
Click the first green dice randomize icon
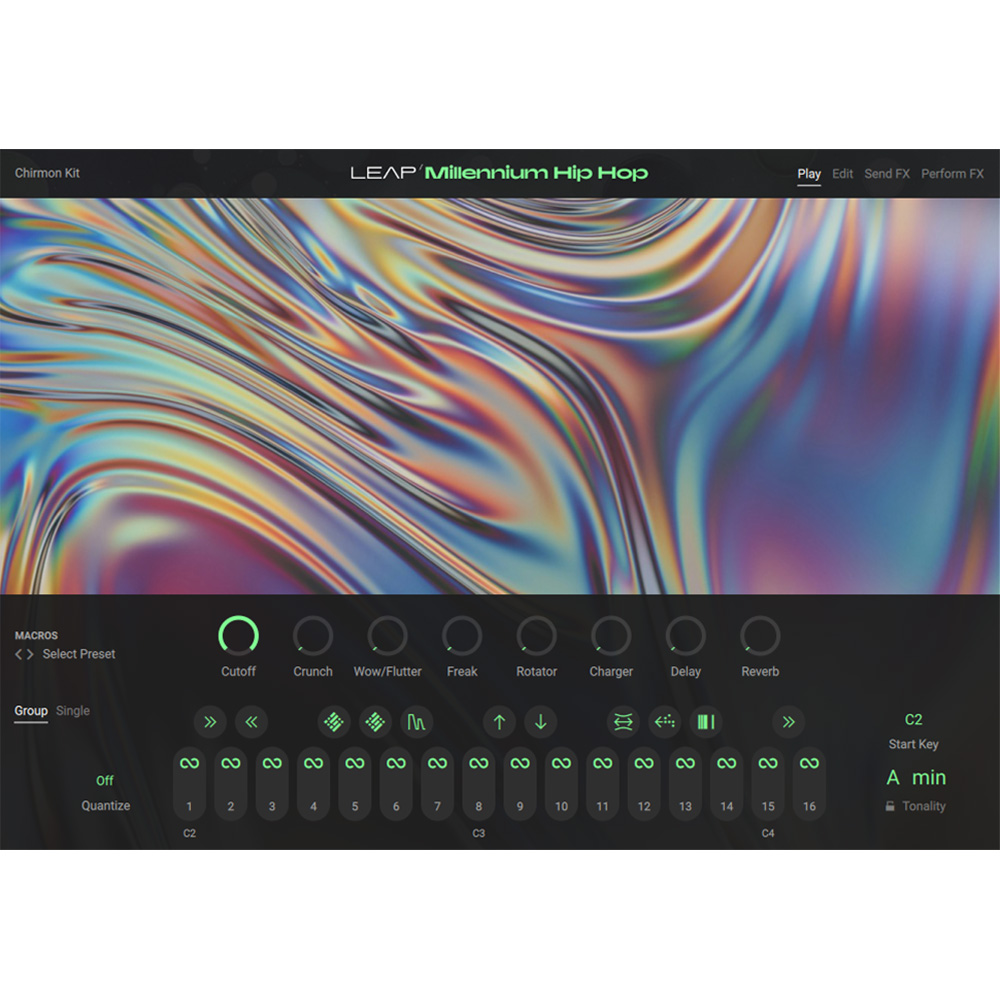pos(334,722)
